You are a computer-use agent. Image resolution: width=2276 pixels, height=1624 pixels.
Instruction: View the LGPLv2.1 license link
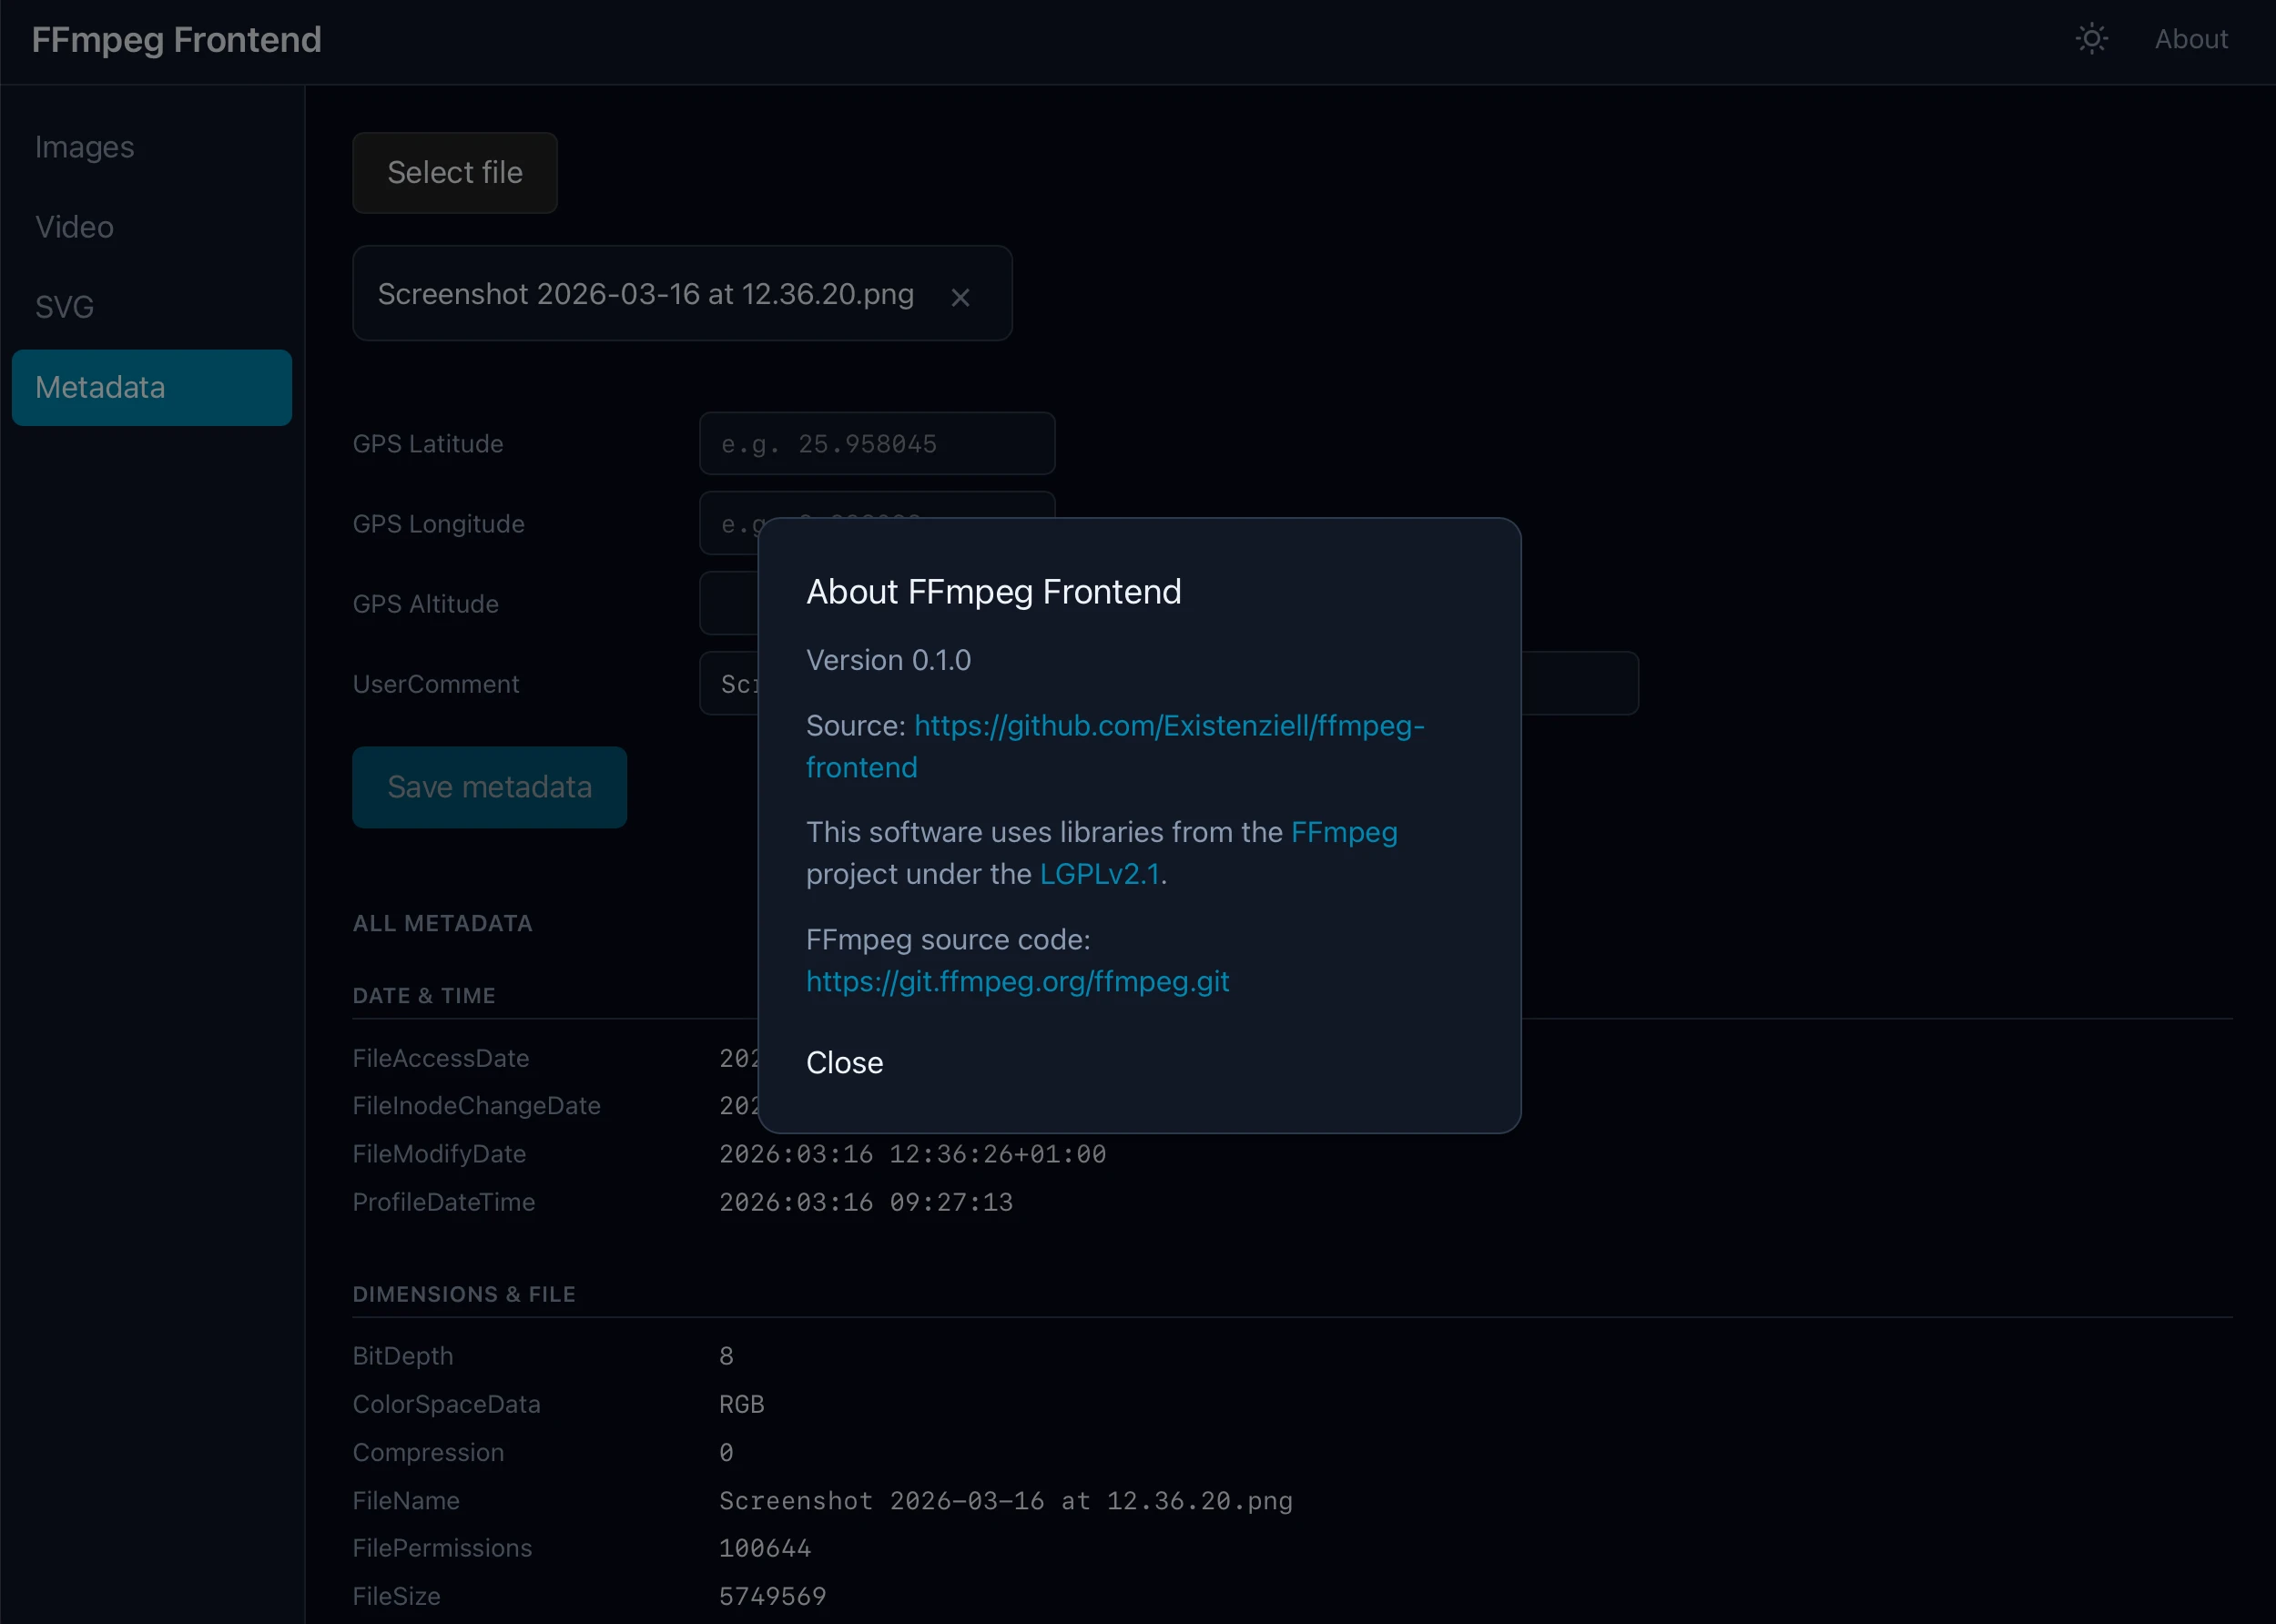[1099, 873]
